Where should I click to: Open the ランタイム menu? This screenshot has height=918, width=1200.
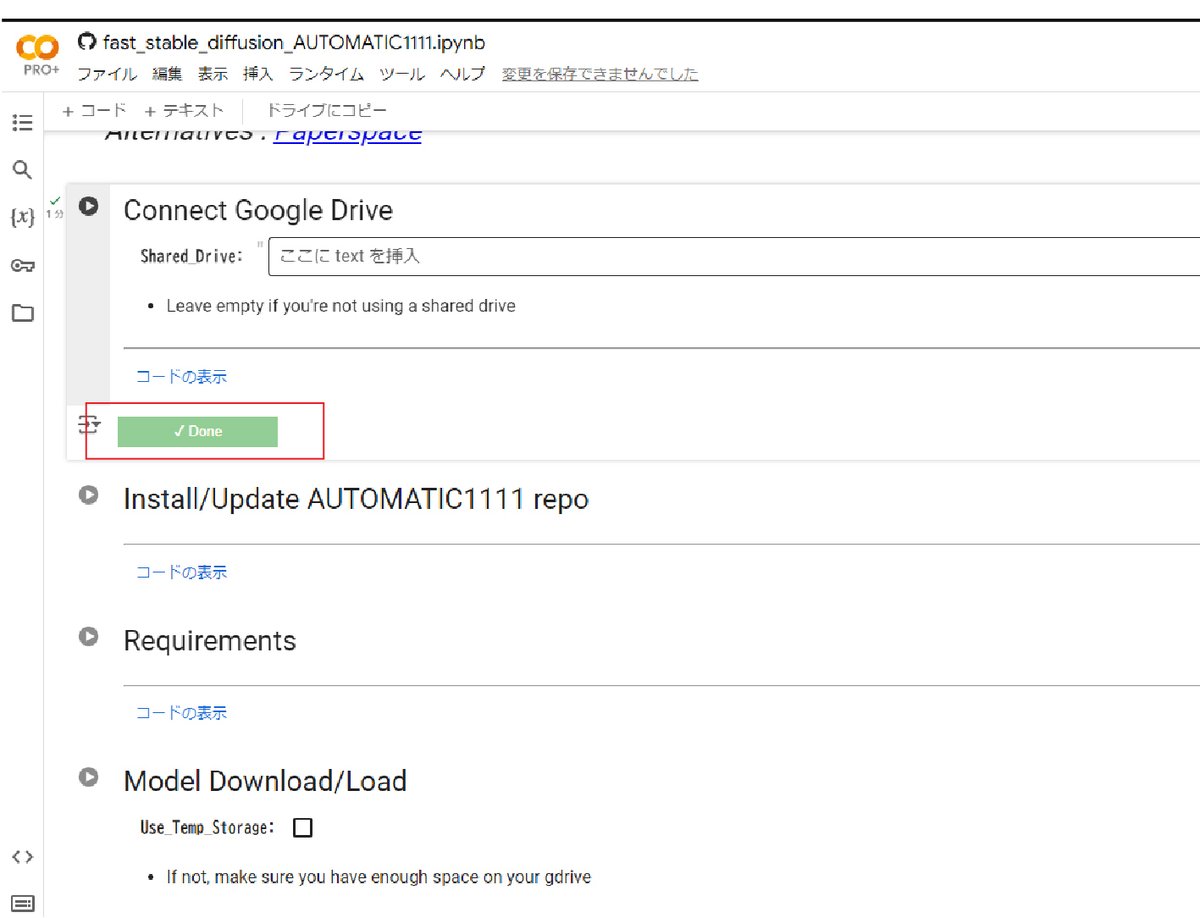click(326, 74)
